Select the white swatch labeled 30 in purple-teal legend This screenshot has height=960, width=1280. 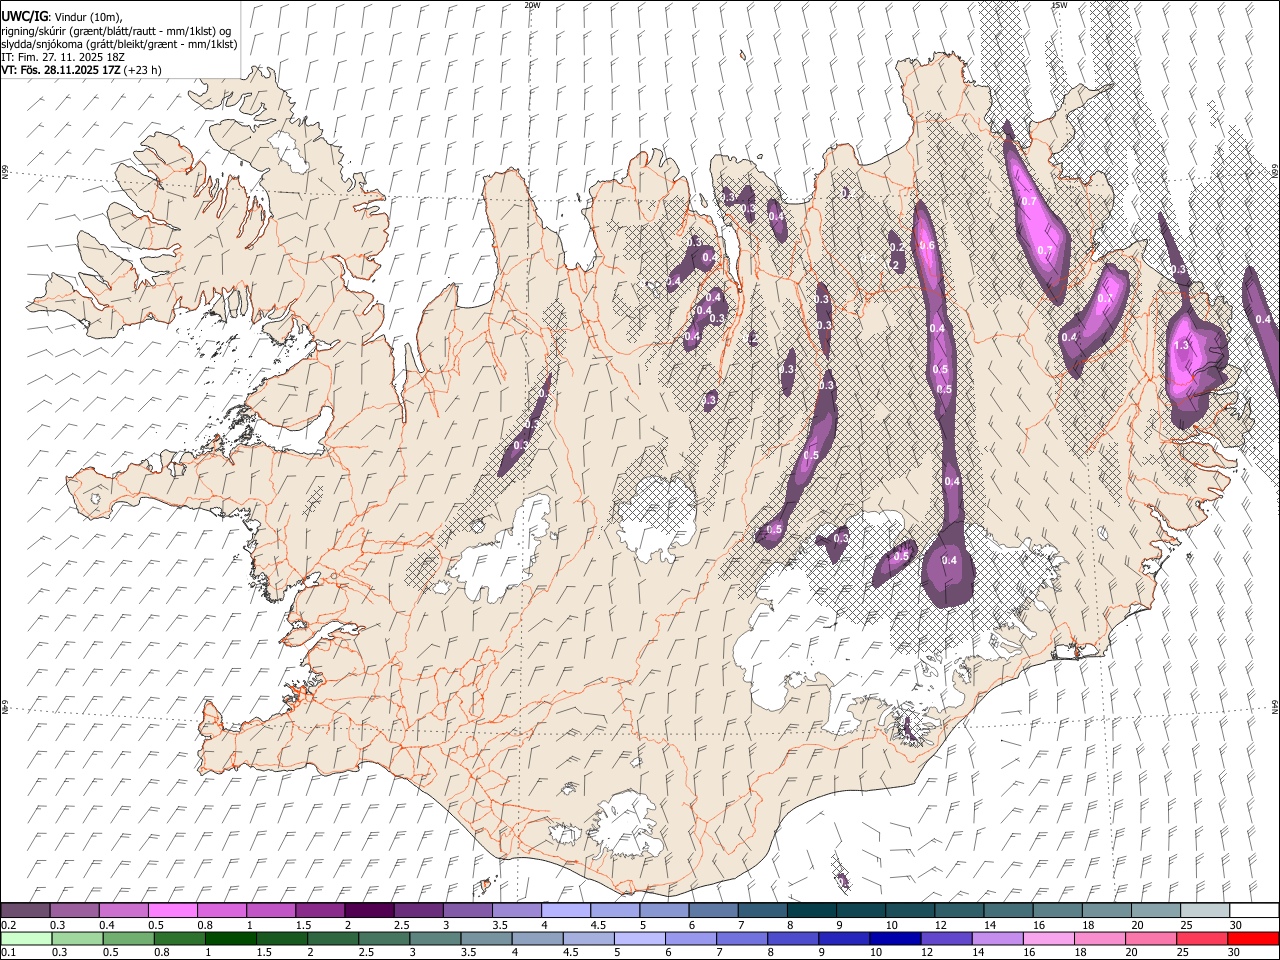pos(1255,910)
